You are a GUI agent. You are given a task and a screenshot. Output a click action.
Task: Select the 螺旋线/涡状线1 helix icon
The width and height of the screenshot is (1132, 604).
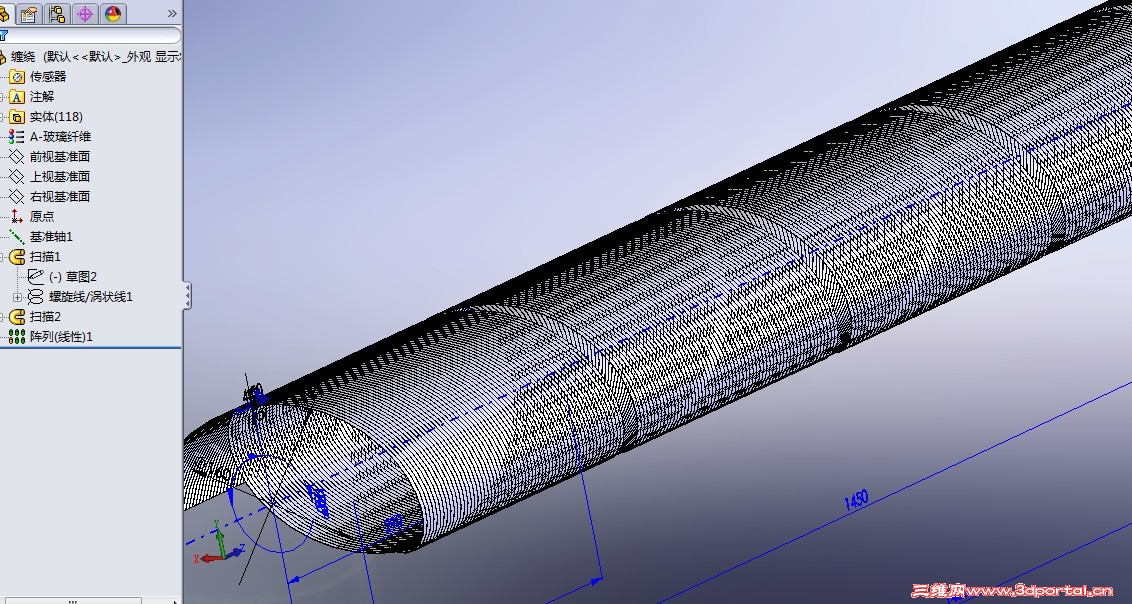(x=35, y=297)
